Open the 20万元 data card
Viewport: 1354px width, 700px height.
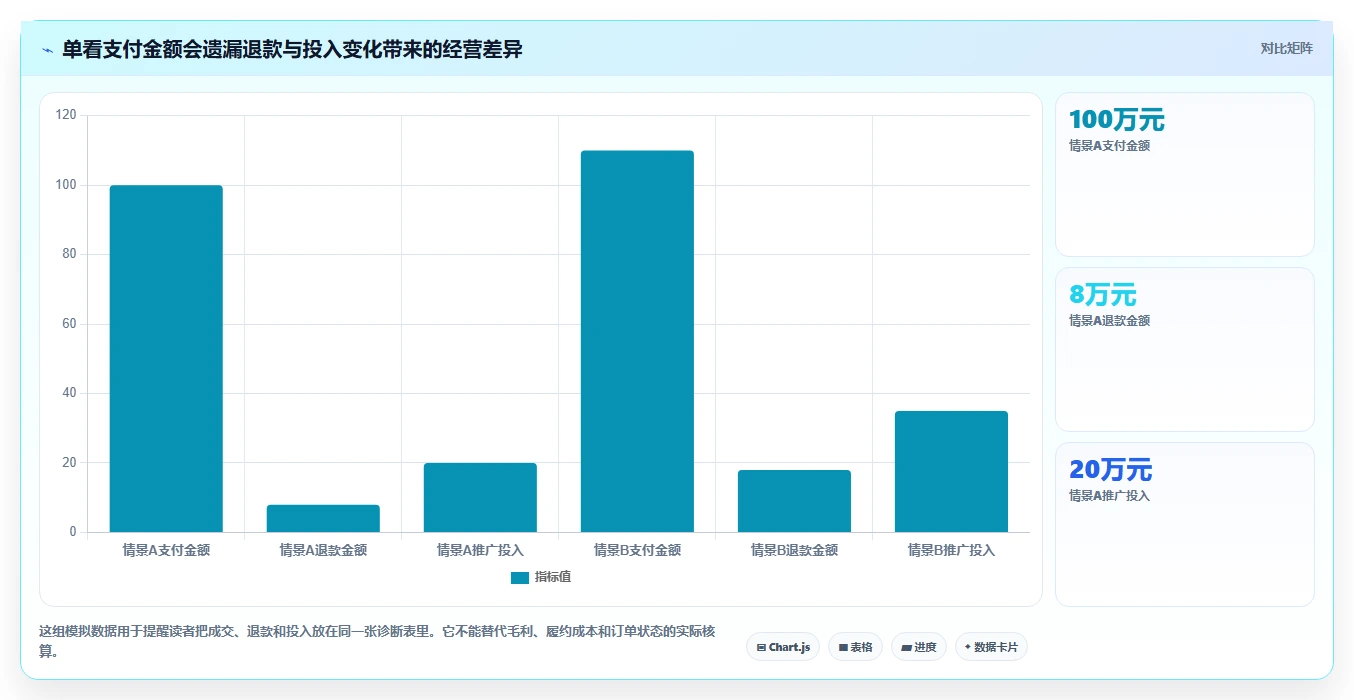pyautogui.click(x=1185, y=524)
